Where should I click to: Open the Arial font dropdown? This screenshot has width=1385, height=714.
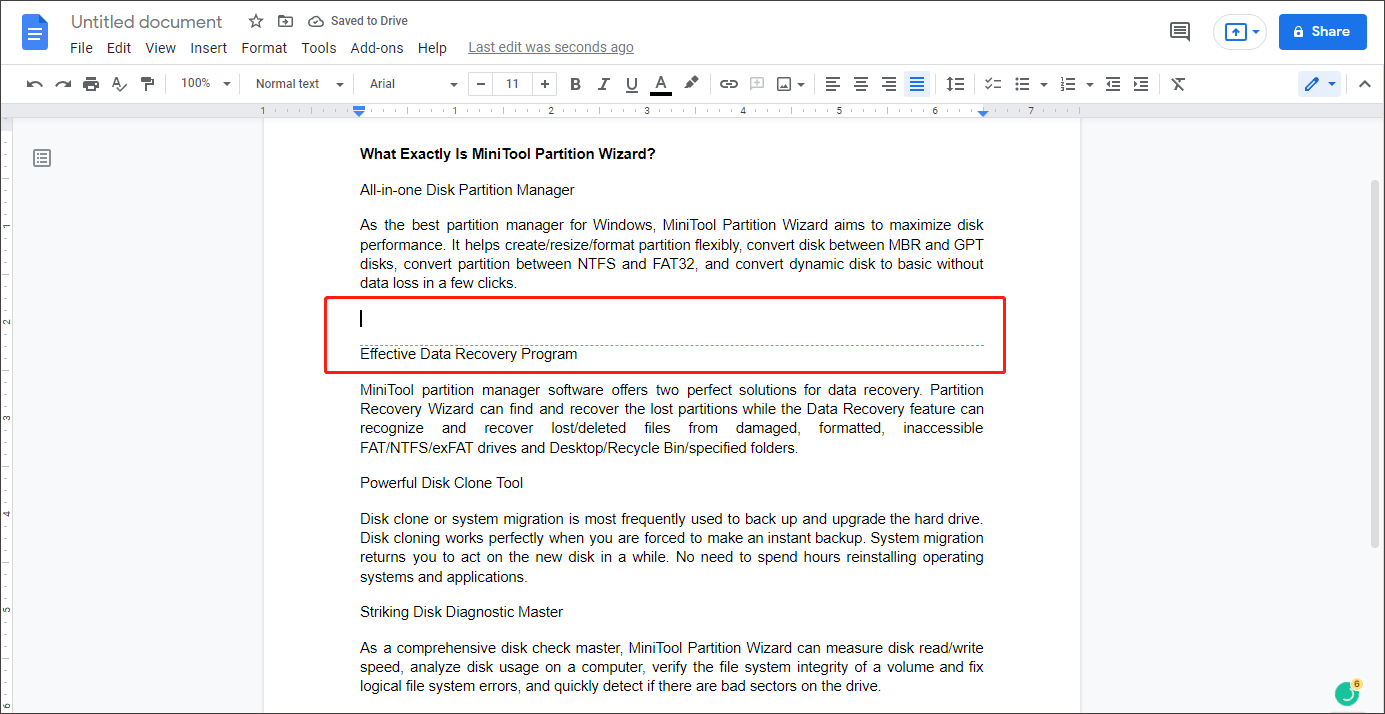coord(413,84)
